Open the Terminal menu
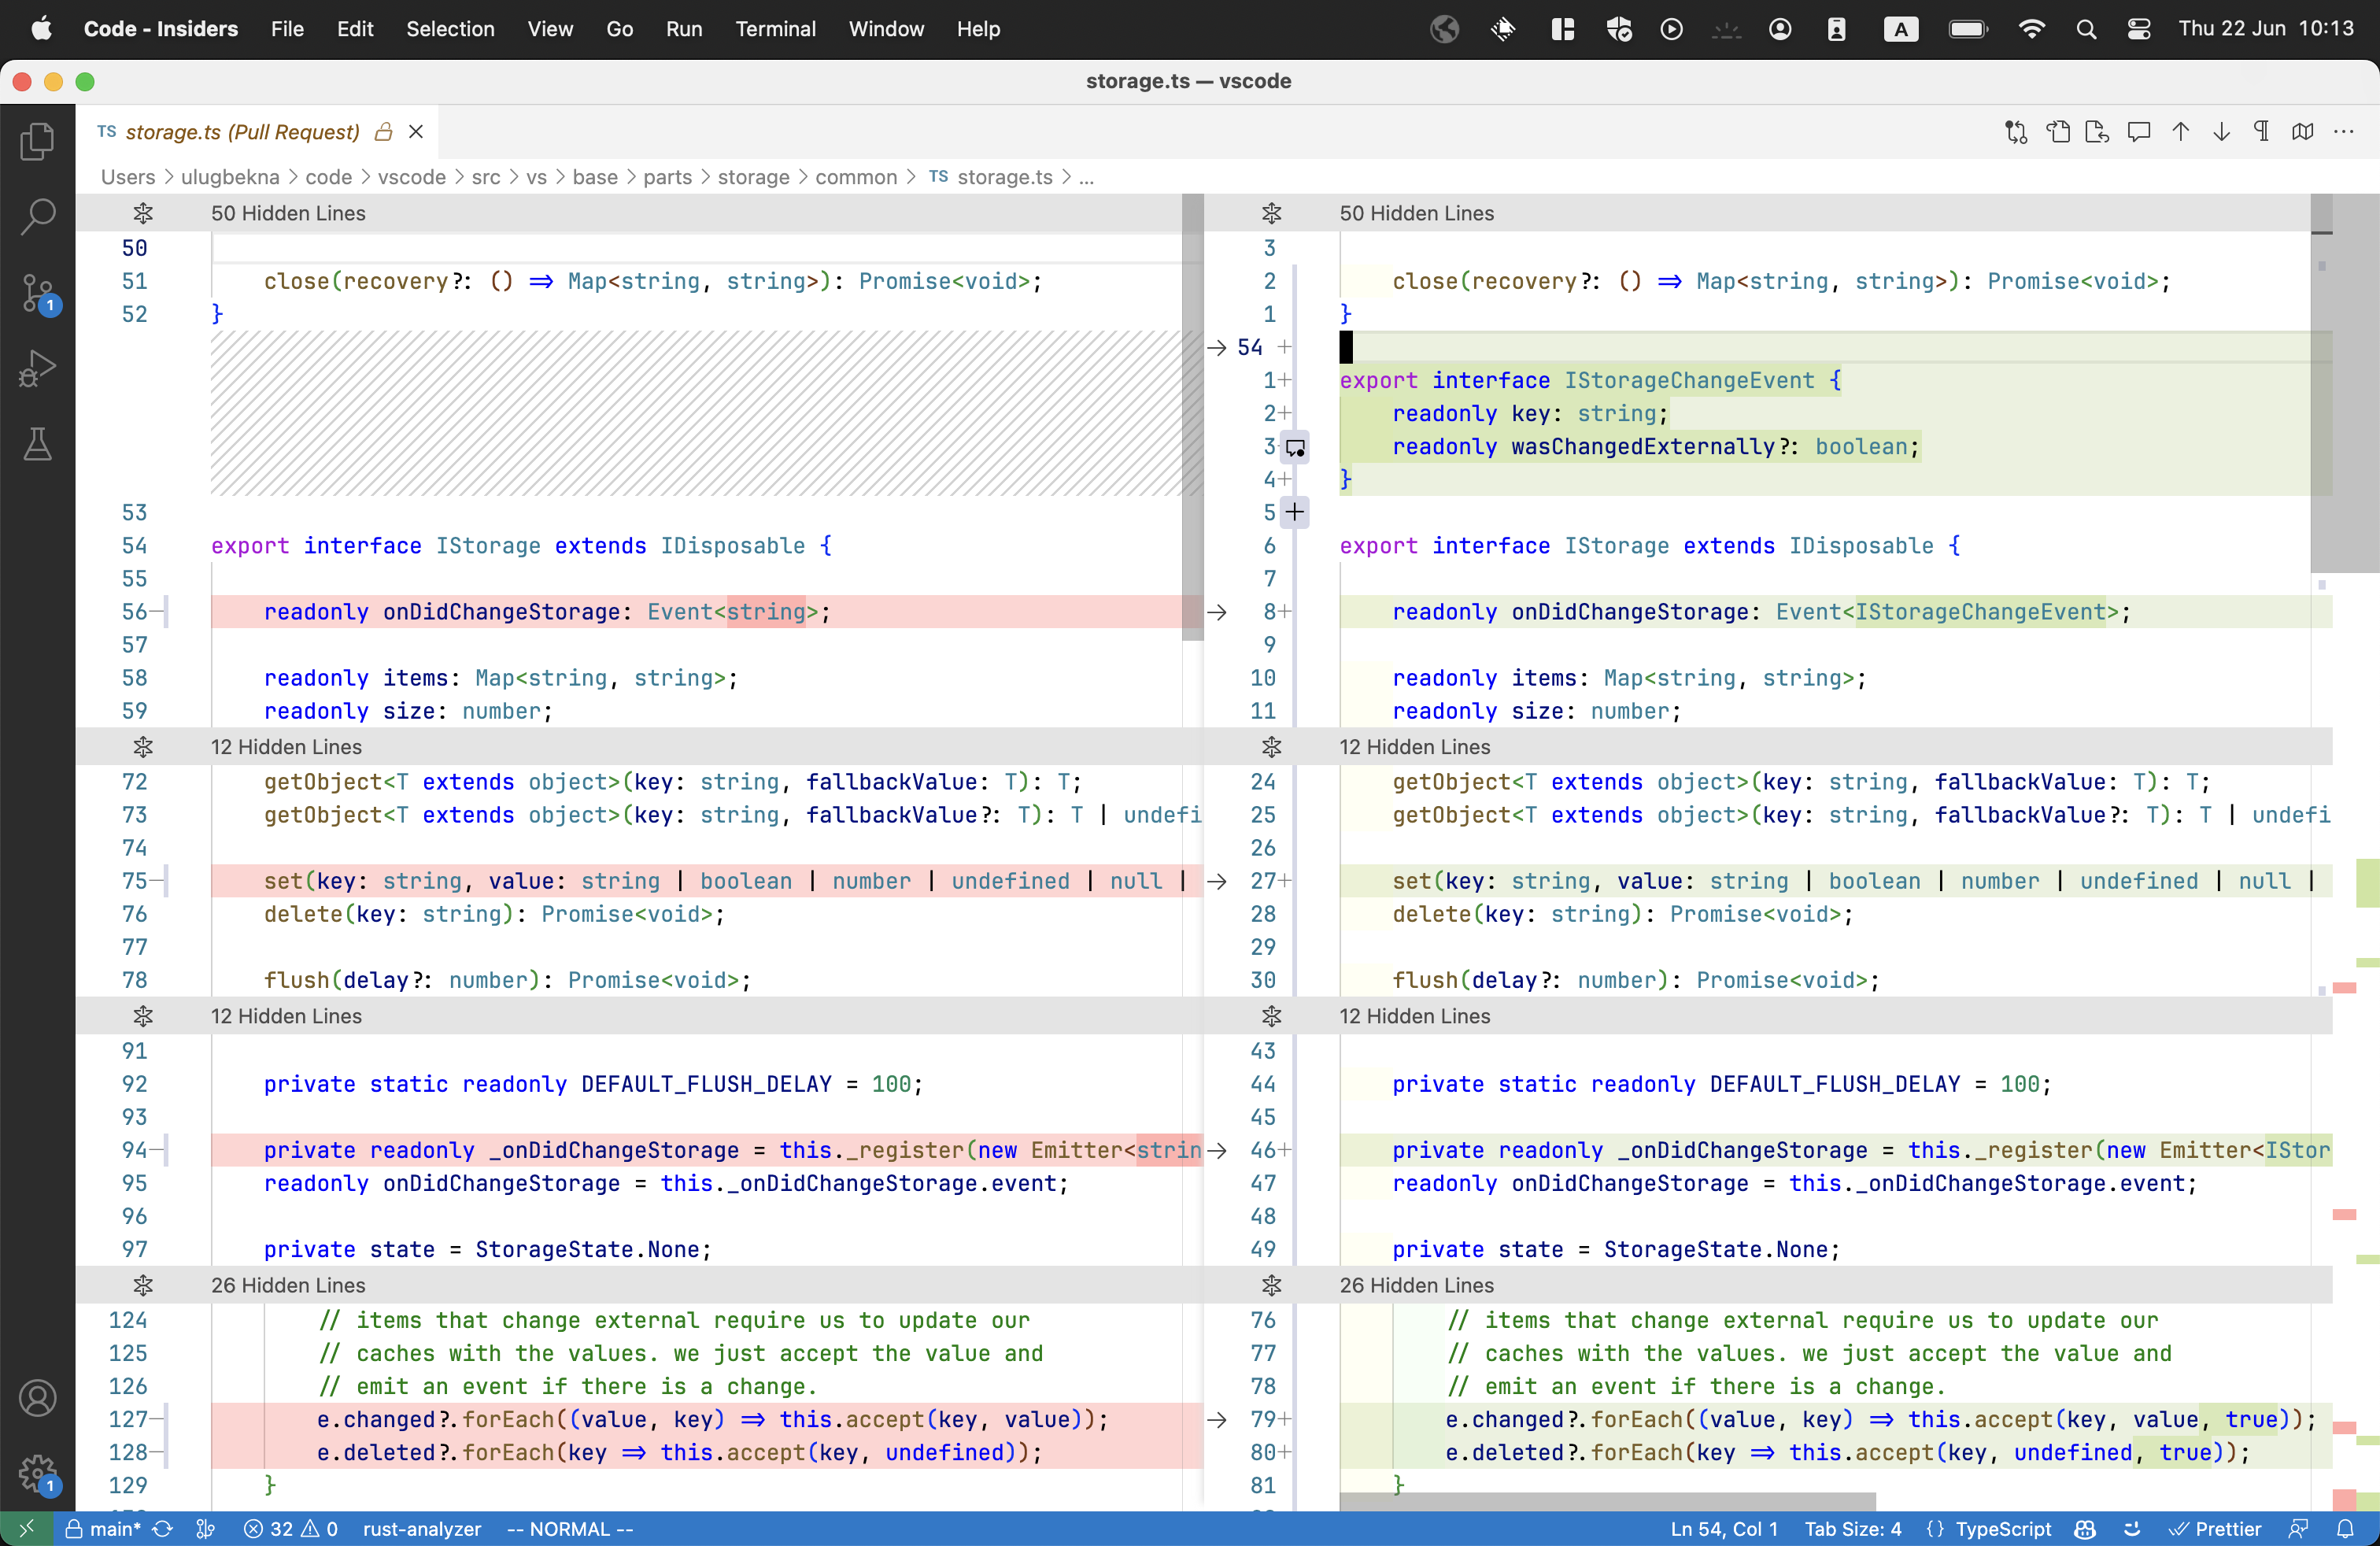 coord(775,29)
